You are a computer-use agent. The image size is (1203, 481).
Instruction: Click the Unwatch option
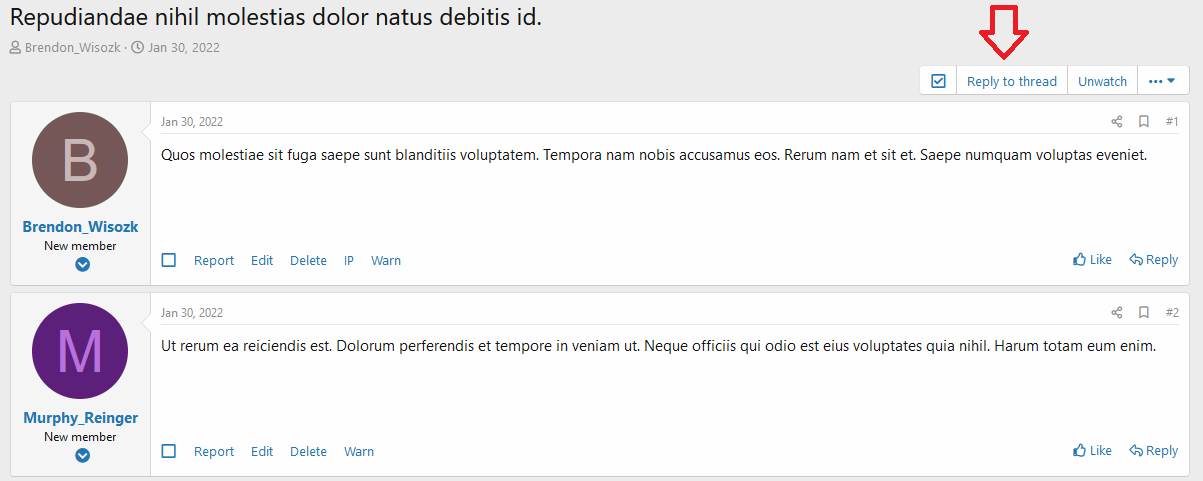click(1102, 81)
